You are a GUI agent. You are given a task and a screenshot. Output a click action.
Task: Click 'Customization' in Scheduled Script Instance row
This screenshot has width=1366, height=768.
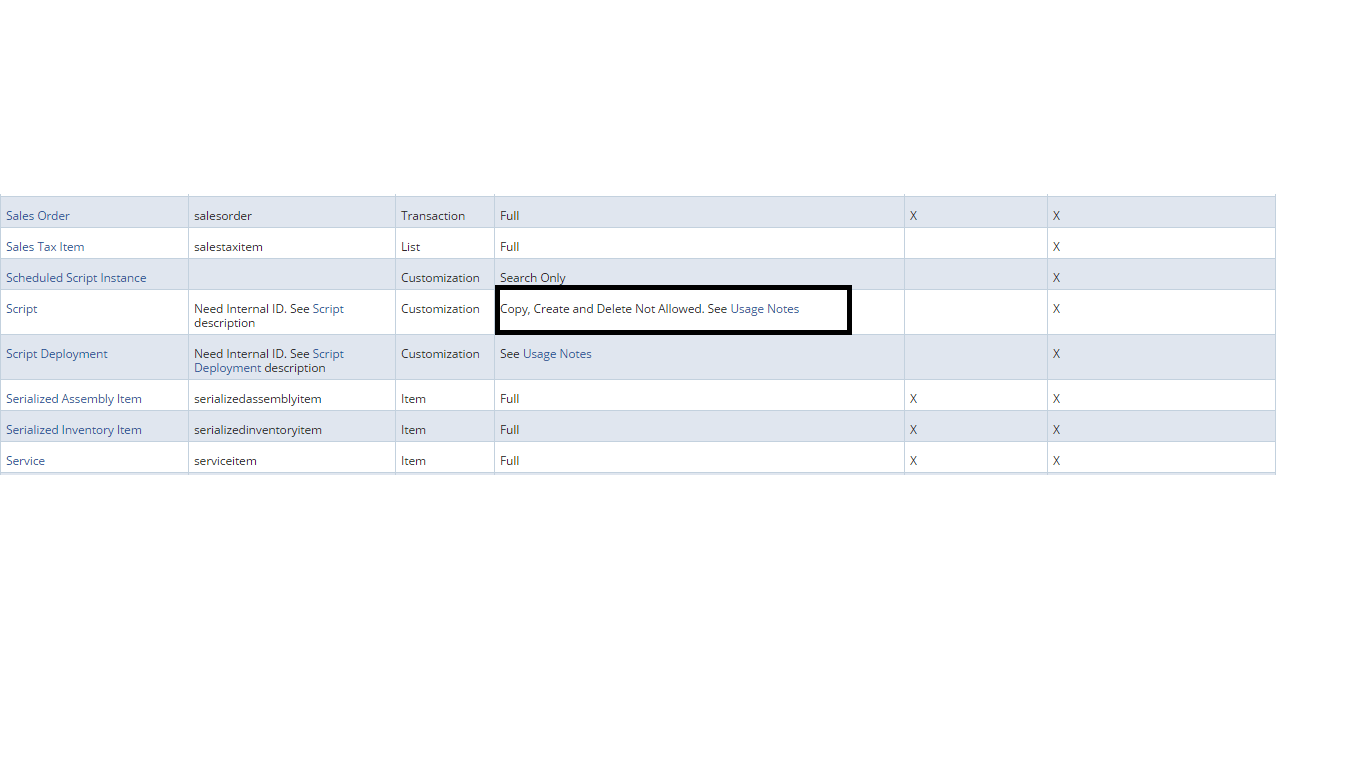[x=441, y=278]
